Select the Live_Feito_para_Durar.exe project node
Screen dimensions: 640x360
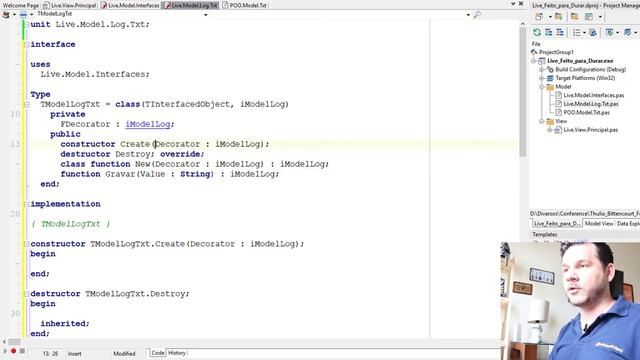580,61
